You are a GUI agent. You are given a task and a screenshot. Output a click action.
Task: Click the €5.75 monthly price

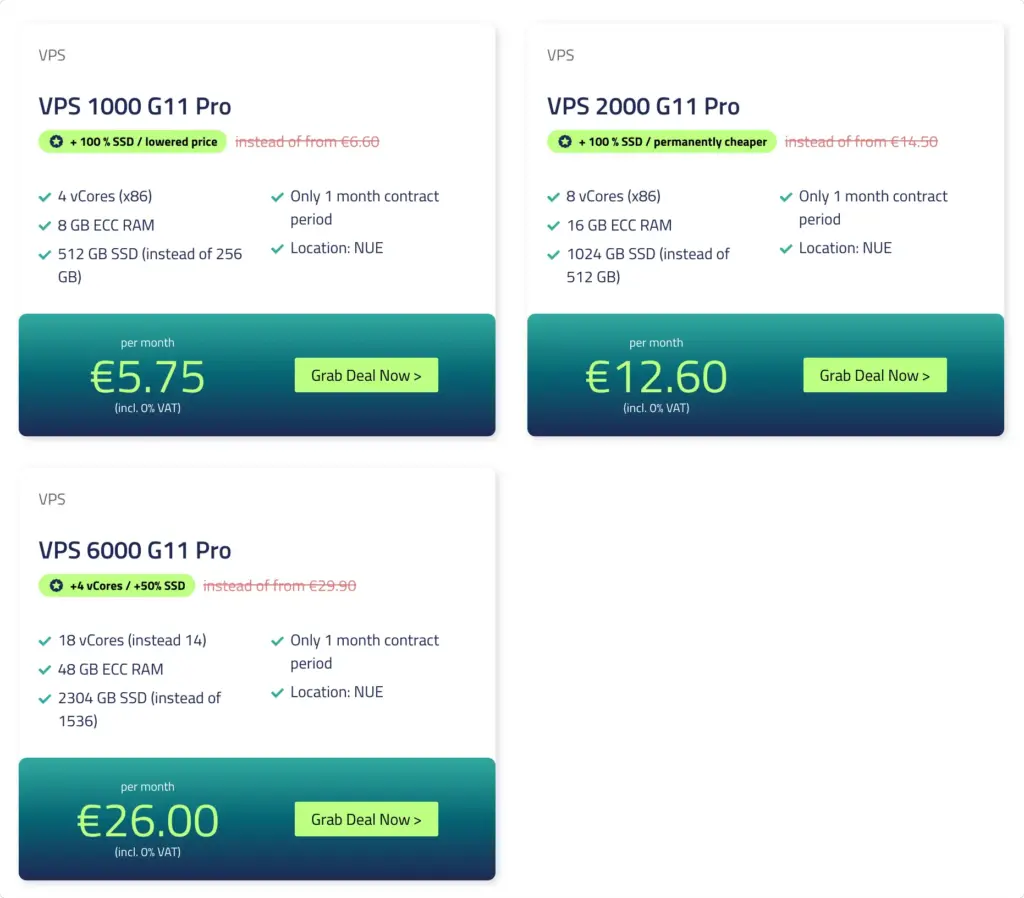tap(148, 377)
